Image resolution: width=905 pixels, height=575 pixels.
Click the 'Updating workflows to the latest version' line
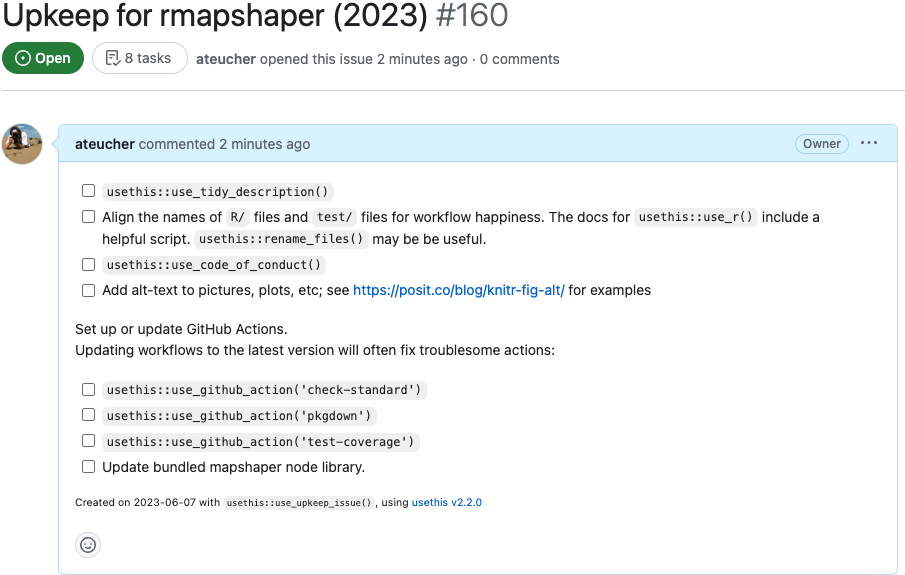point(315,350)
